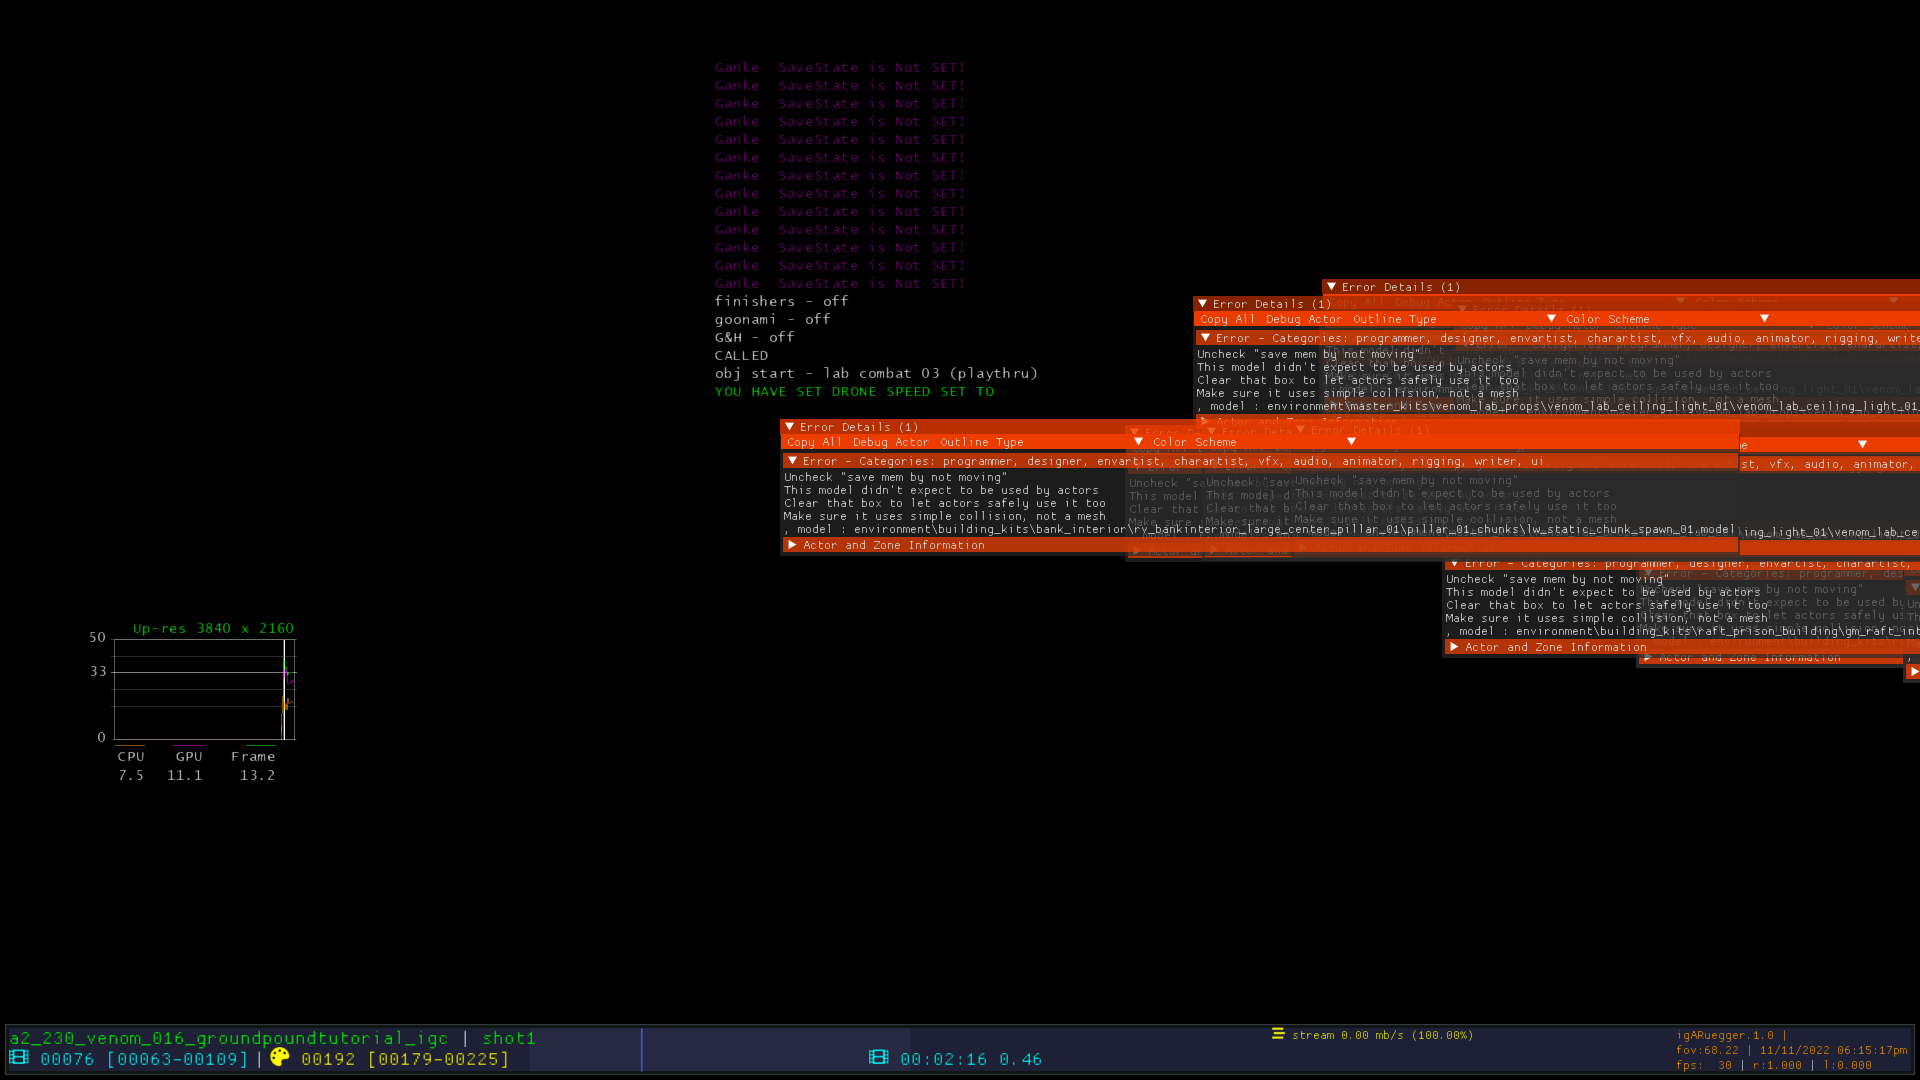Click Copy All in bank interior error panel
Screen dimensions: 1920x1080
point(814,442)
